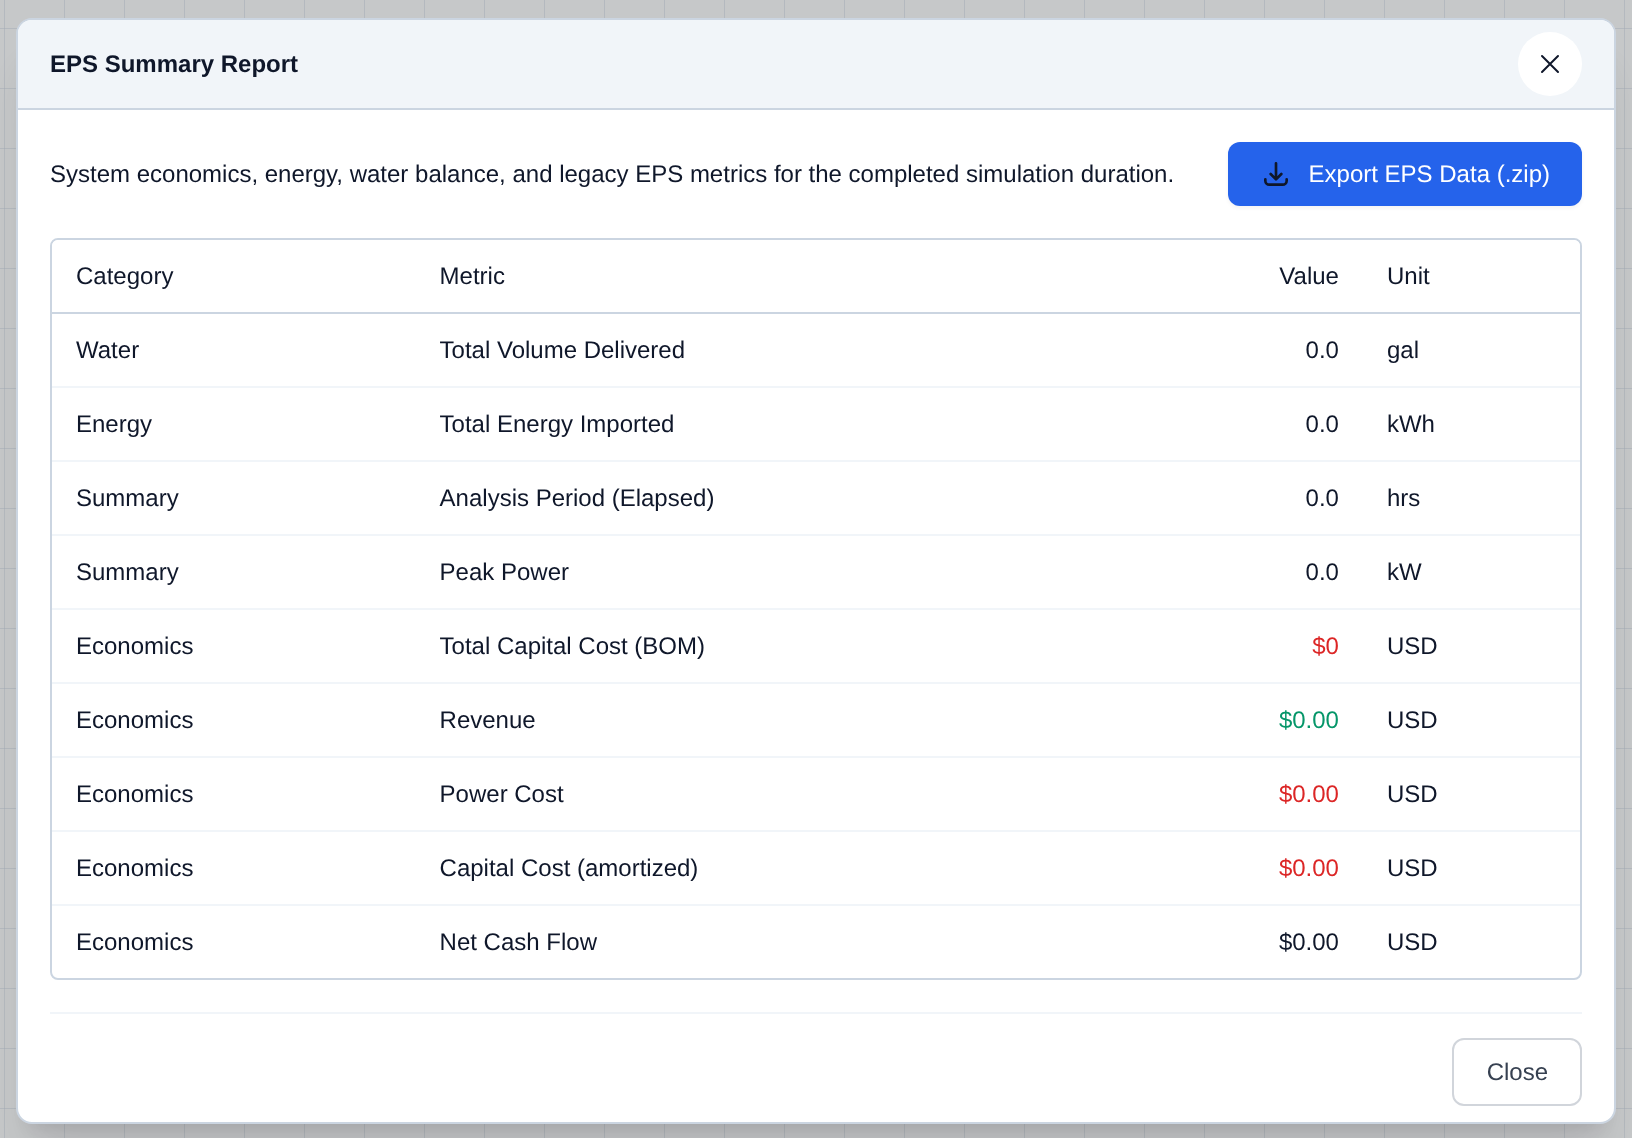Image resolution: width=1632 pixels, height=1138 pixels.
Task: Click the kW unit cell
Action: [x=1404, y=572]
